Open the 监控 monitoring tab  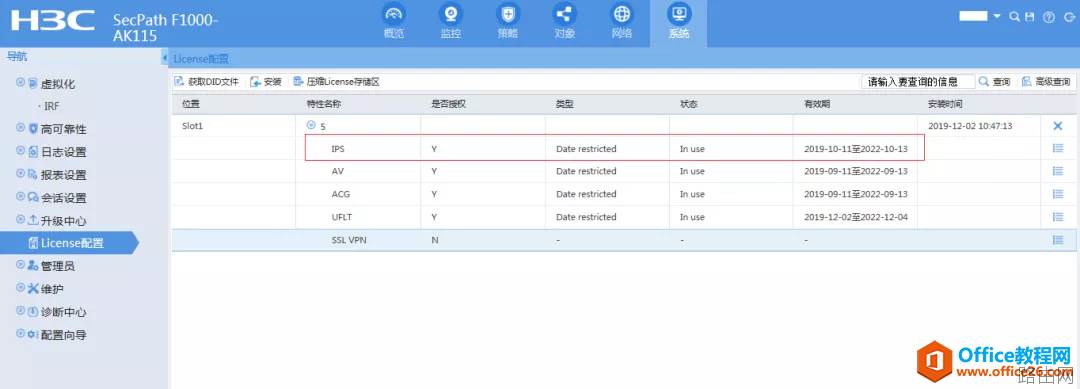451,22
